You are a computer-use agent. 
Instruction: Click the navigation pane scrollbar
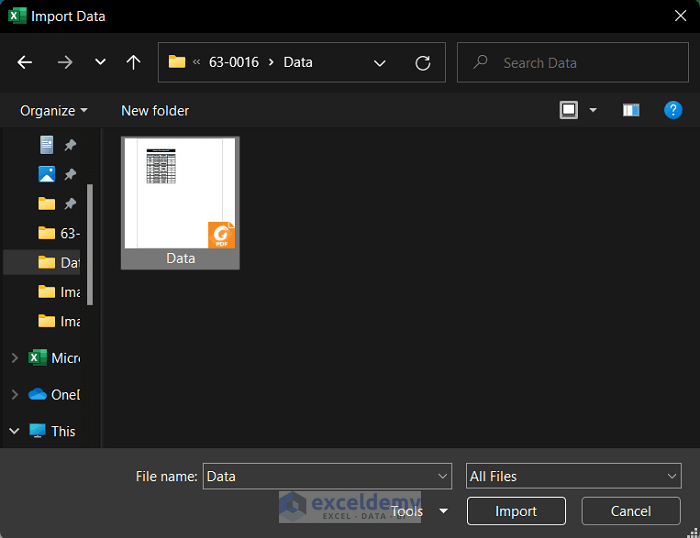[x=90, y=244]
